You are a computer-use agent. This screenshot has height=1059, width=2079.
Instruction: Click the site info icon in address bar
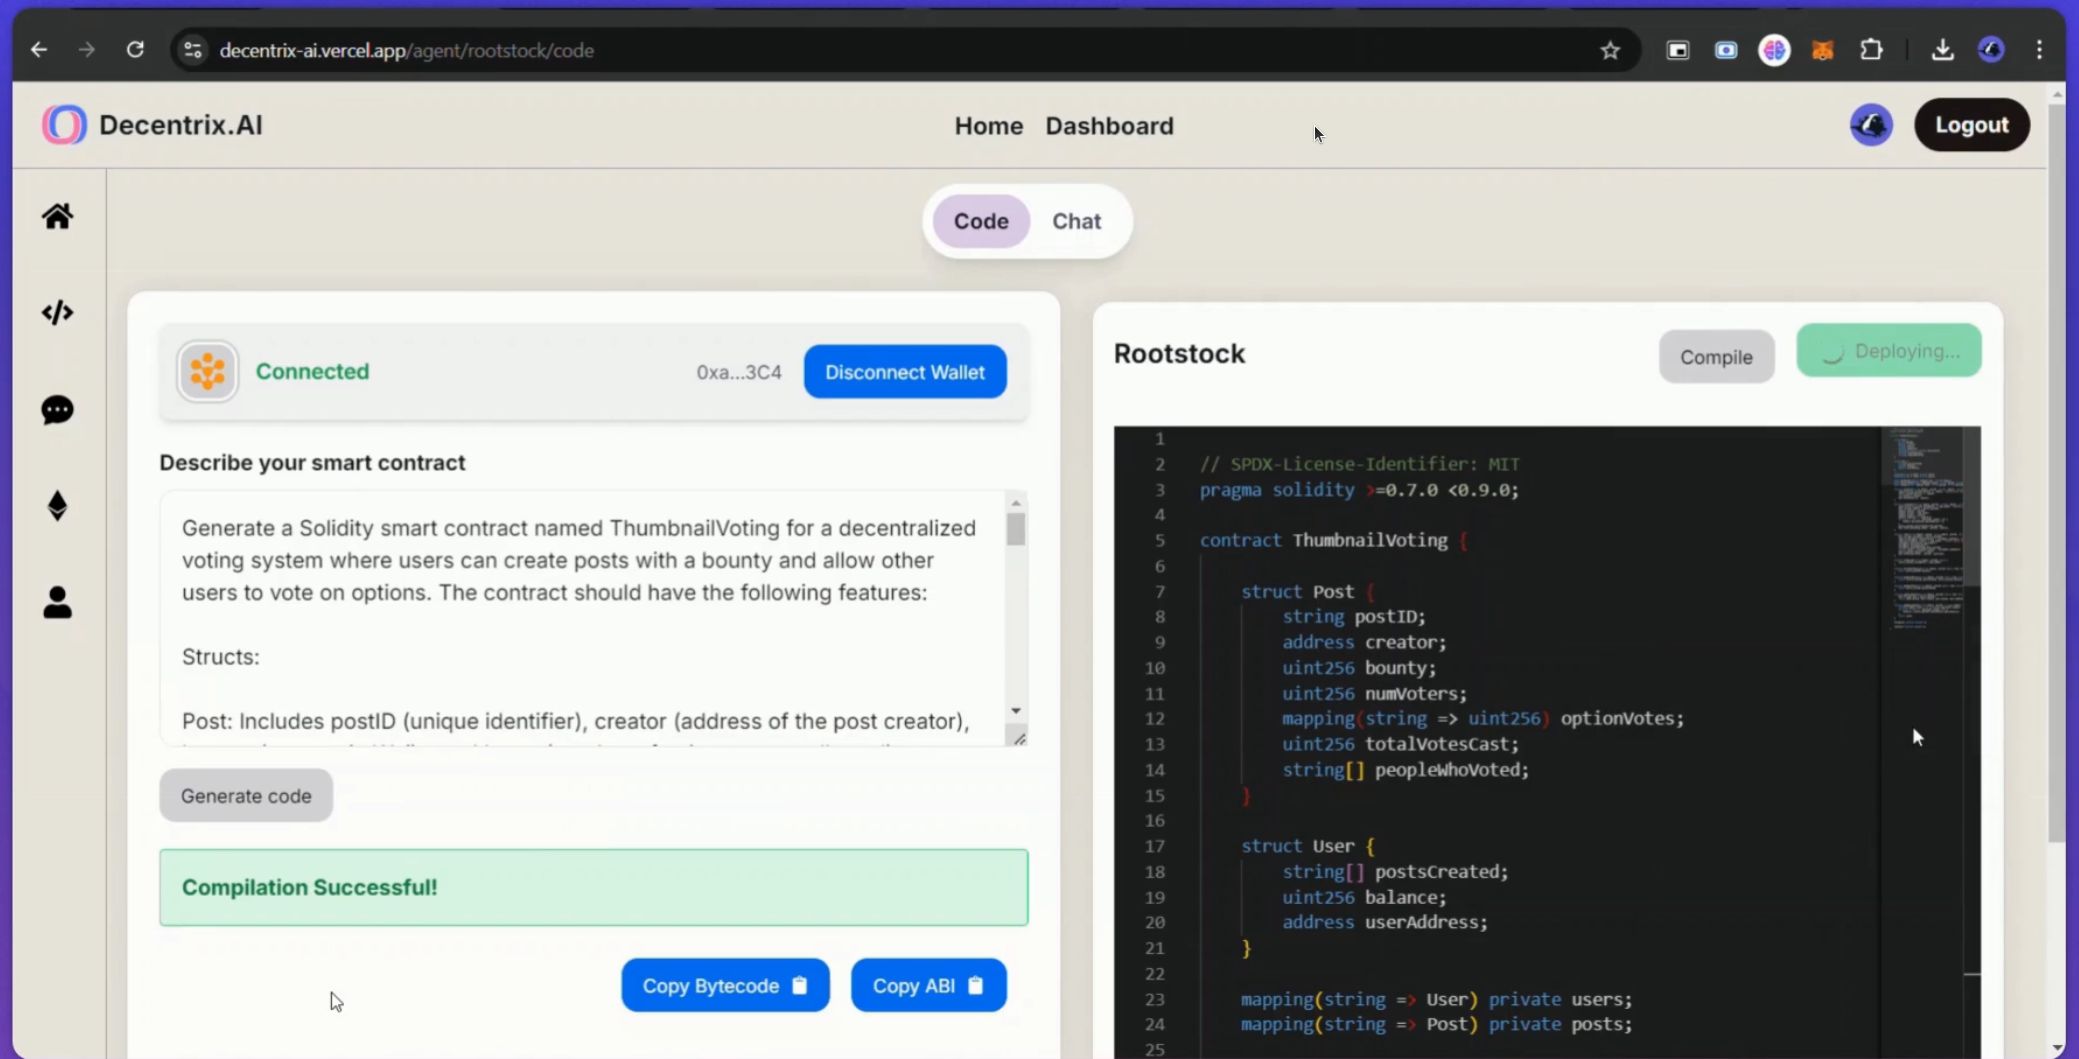tap(193, 50)
